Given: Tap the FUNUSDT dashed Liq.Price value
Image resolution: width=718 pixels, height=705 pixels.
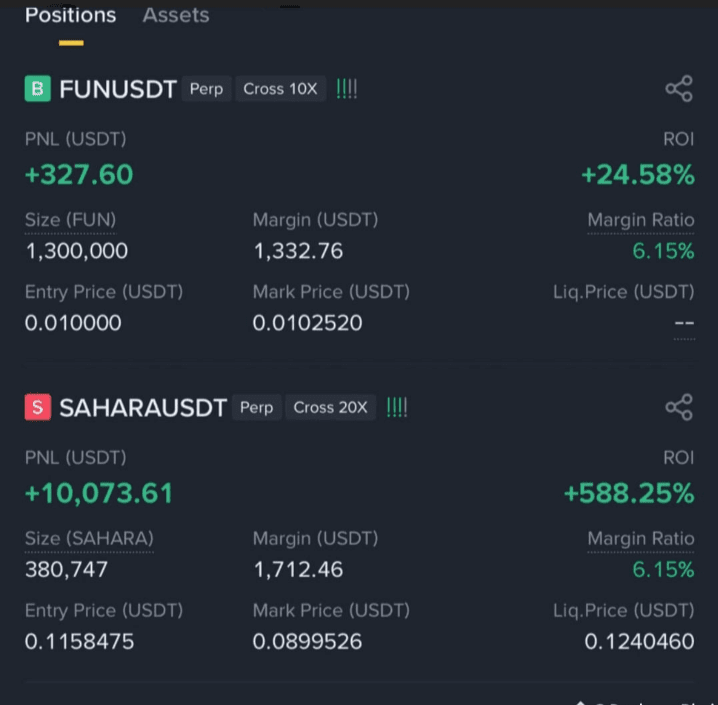Looking at the screenshot, I should (684, 323).
